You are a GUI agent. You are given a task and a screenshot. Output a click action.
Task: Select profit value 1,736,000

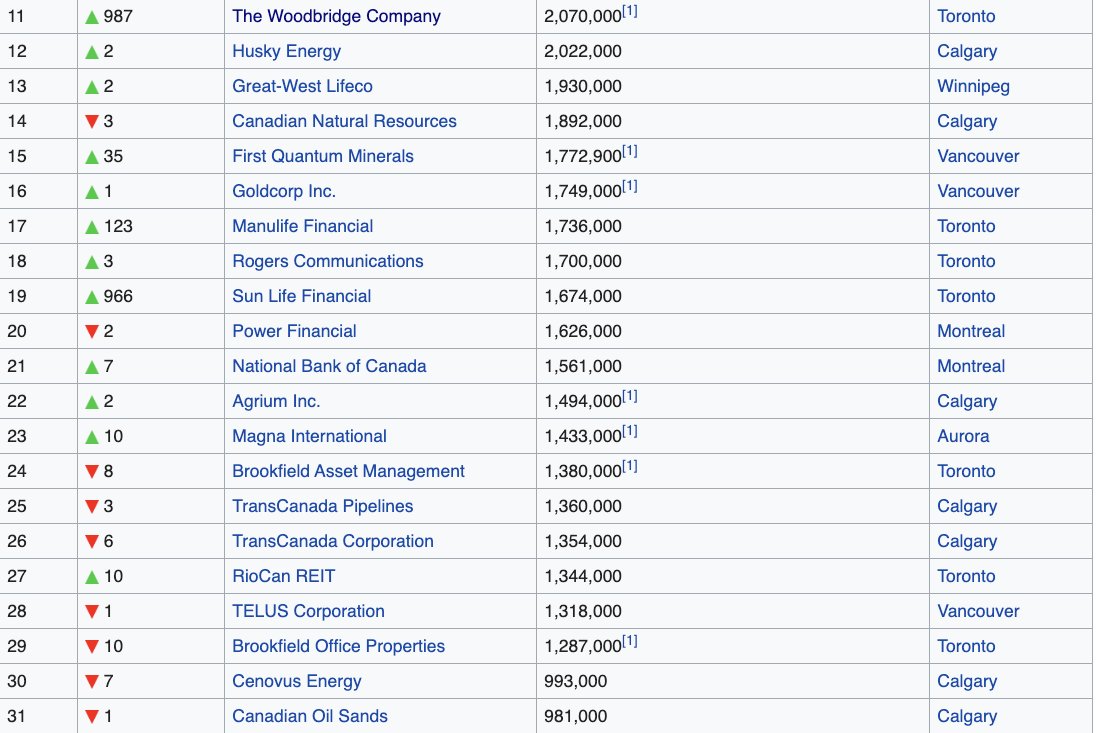pyautogui.click(x=583, y=227)
